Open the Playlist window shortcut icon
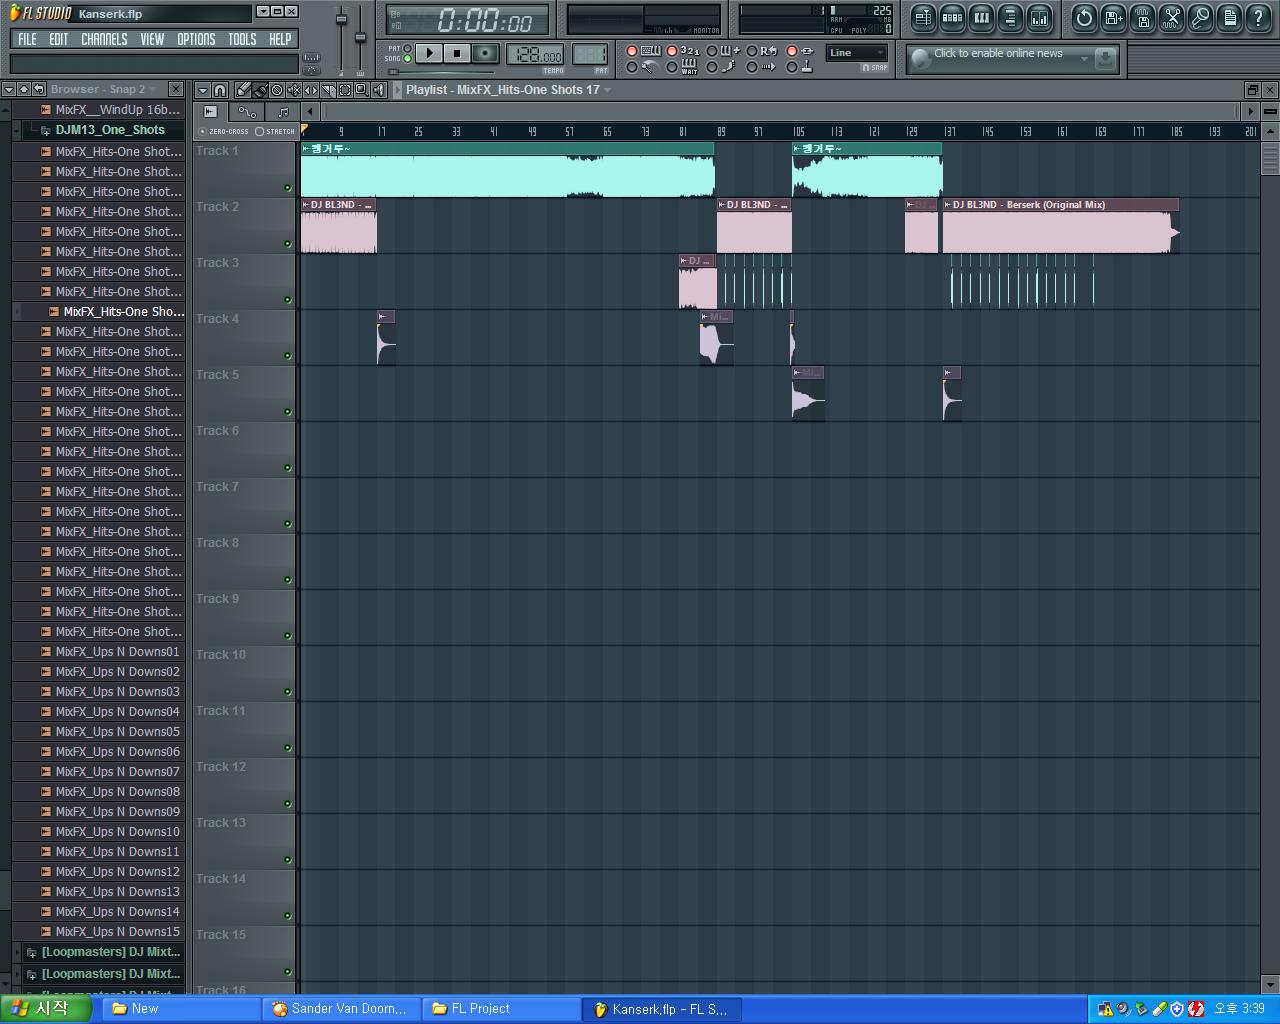 tap(923, 17)
